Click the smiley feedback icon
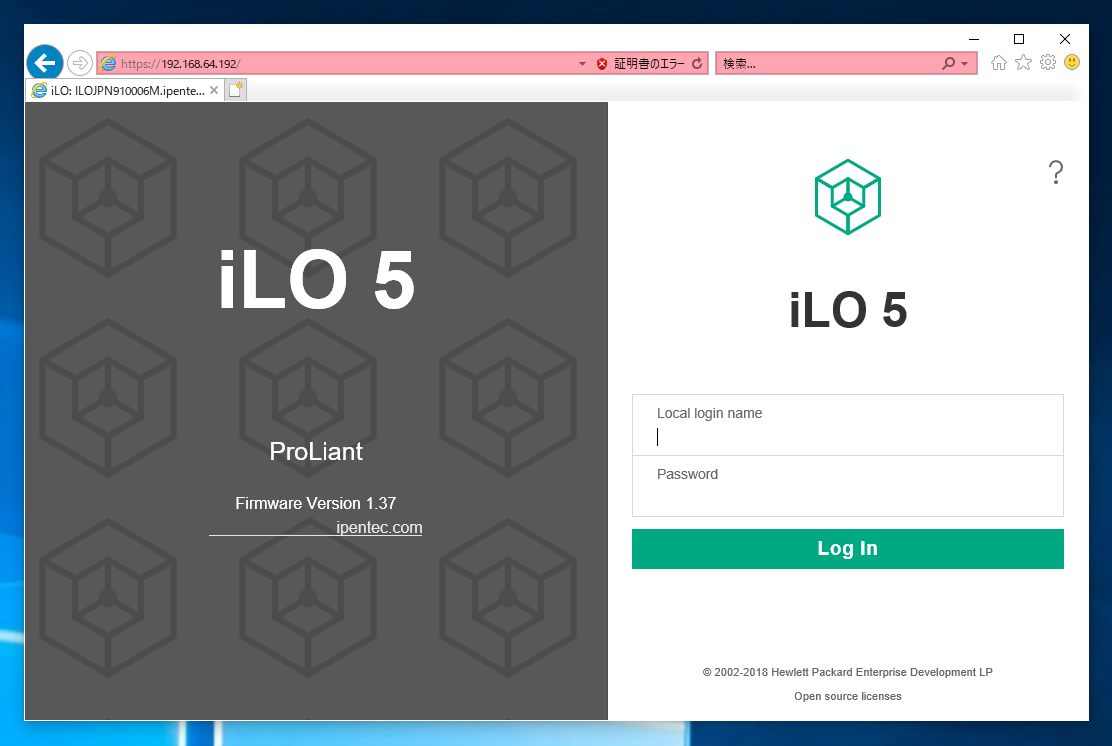Screen dimensions: 1112x746 pyautogui.click(x=1072, y=62)
